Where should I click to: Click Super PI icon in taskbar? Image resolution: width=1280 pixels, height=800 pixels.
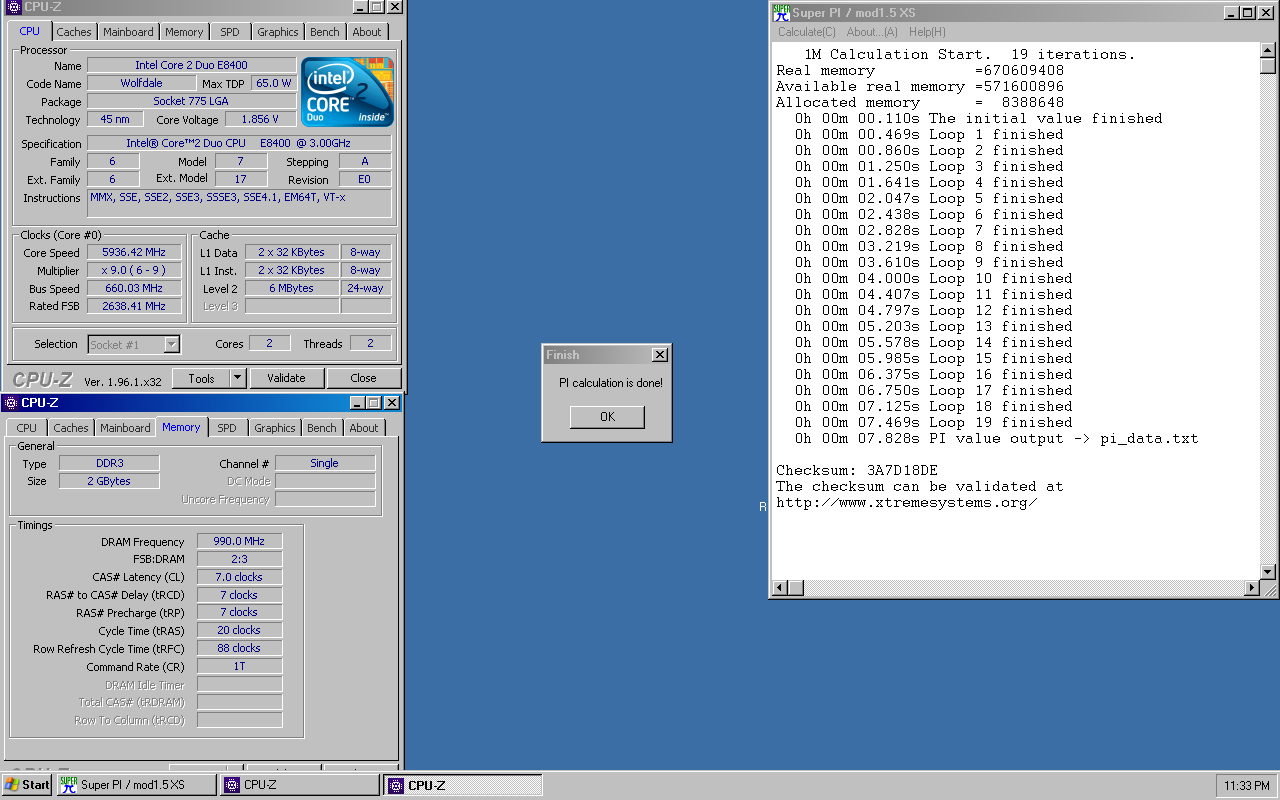(x=68, y=785)
